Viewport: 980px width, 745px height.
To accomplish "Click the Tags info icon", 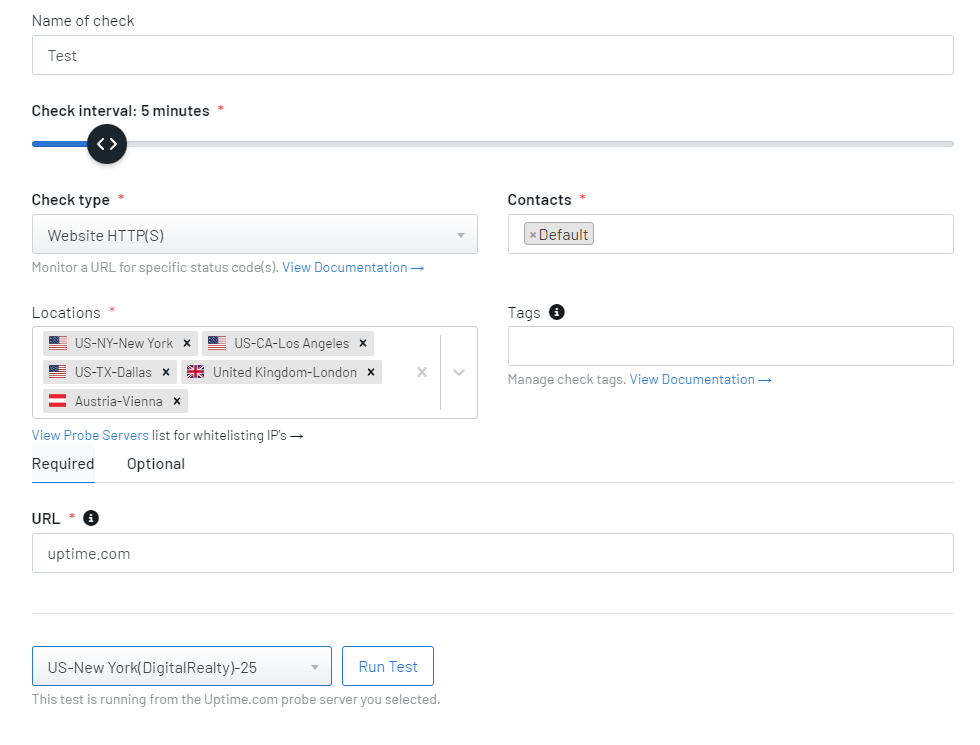I will click(556, 312).
